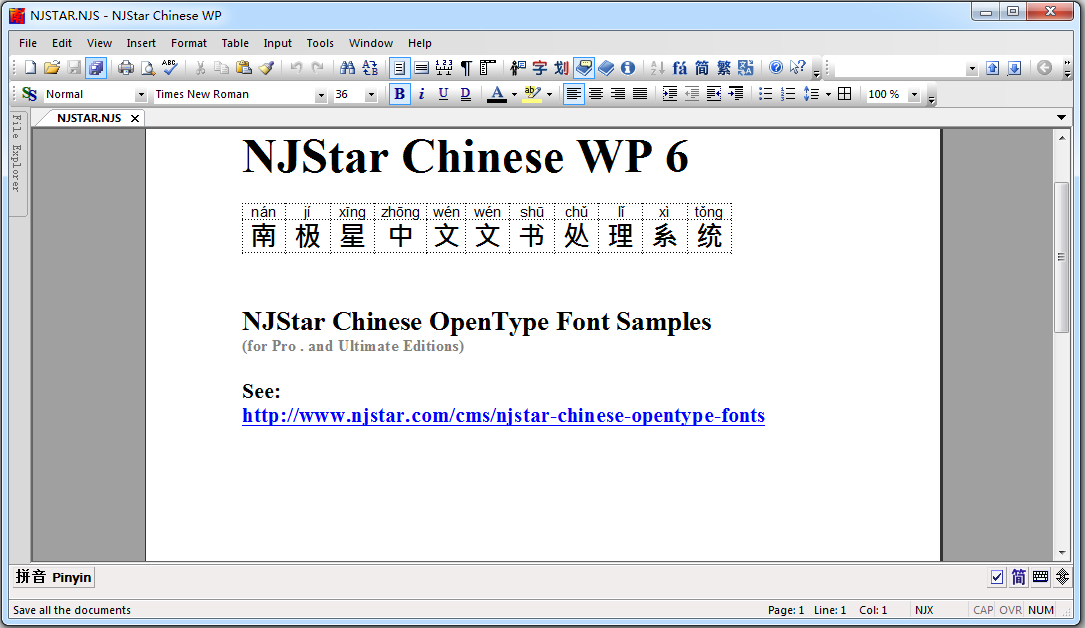The height and width of the screenshot is (628, 1085).
Task: Toggle double underline D button
Action: (466, 94)
